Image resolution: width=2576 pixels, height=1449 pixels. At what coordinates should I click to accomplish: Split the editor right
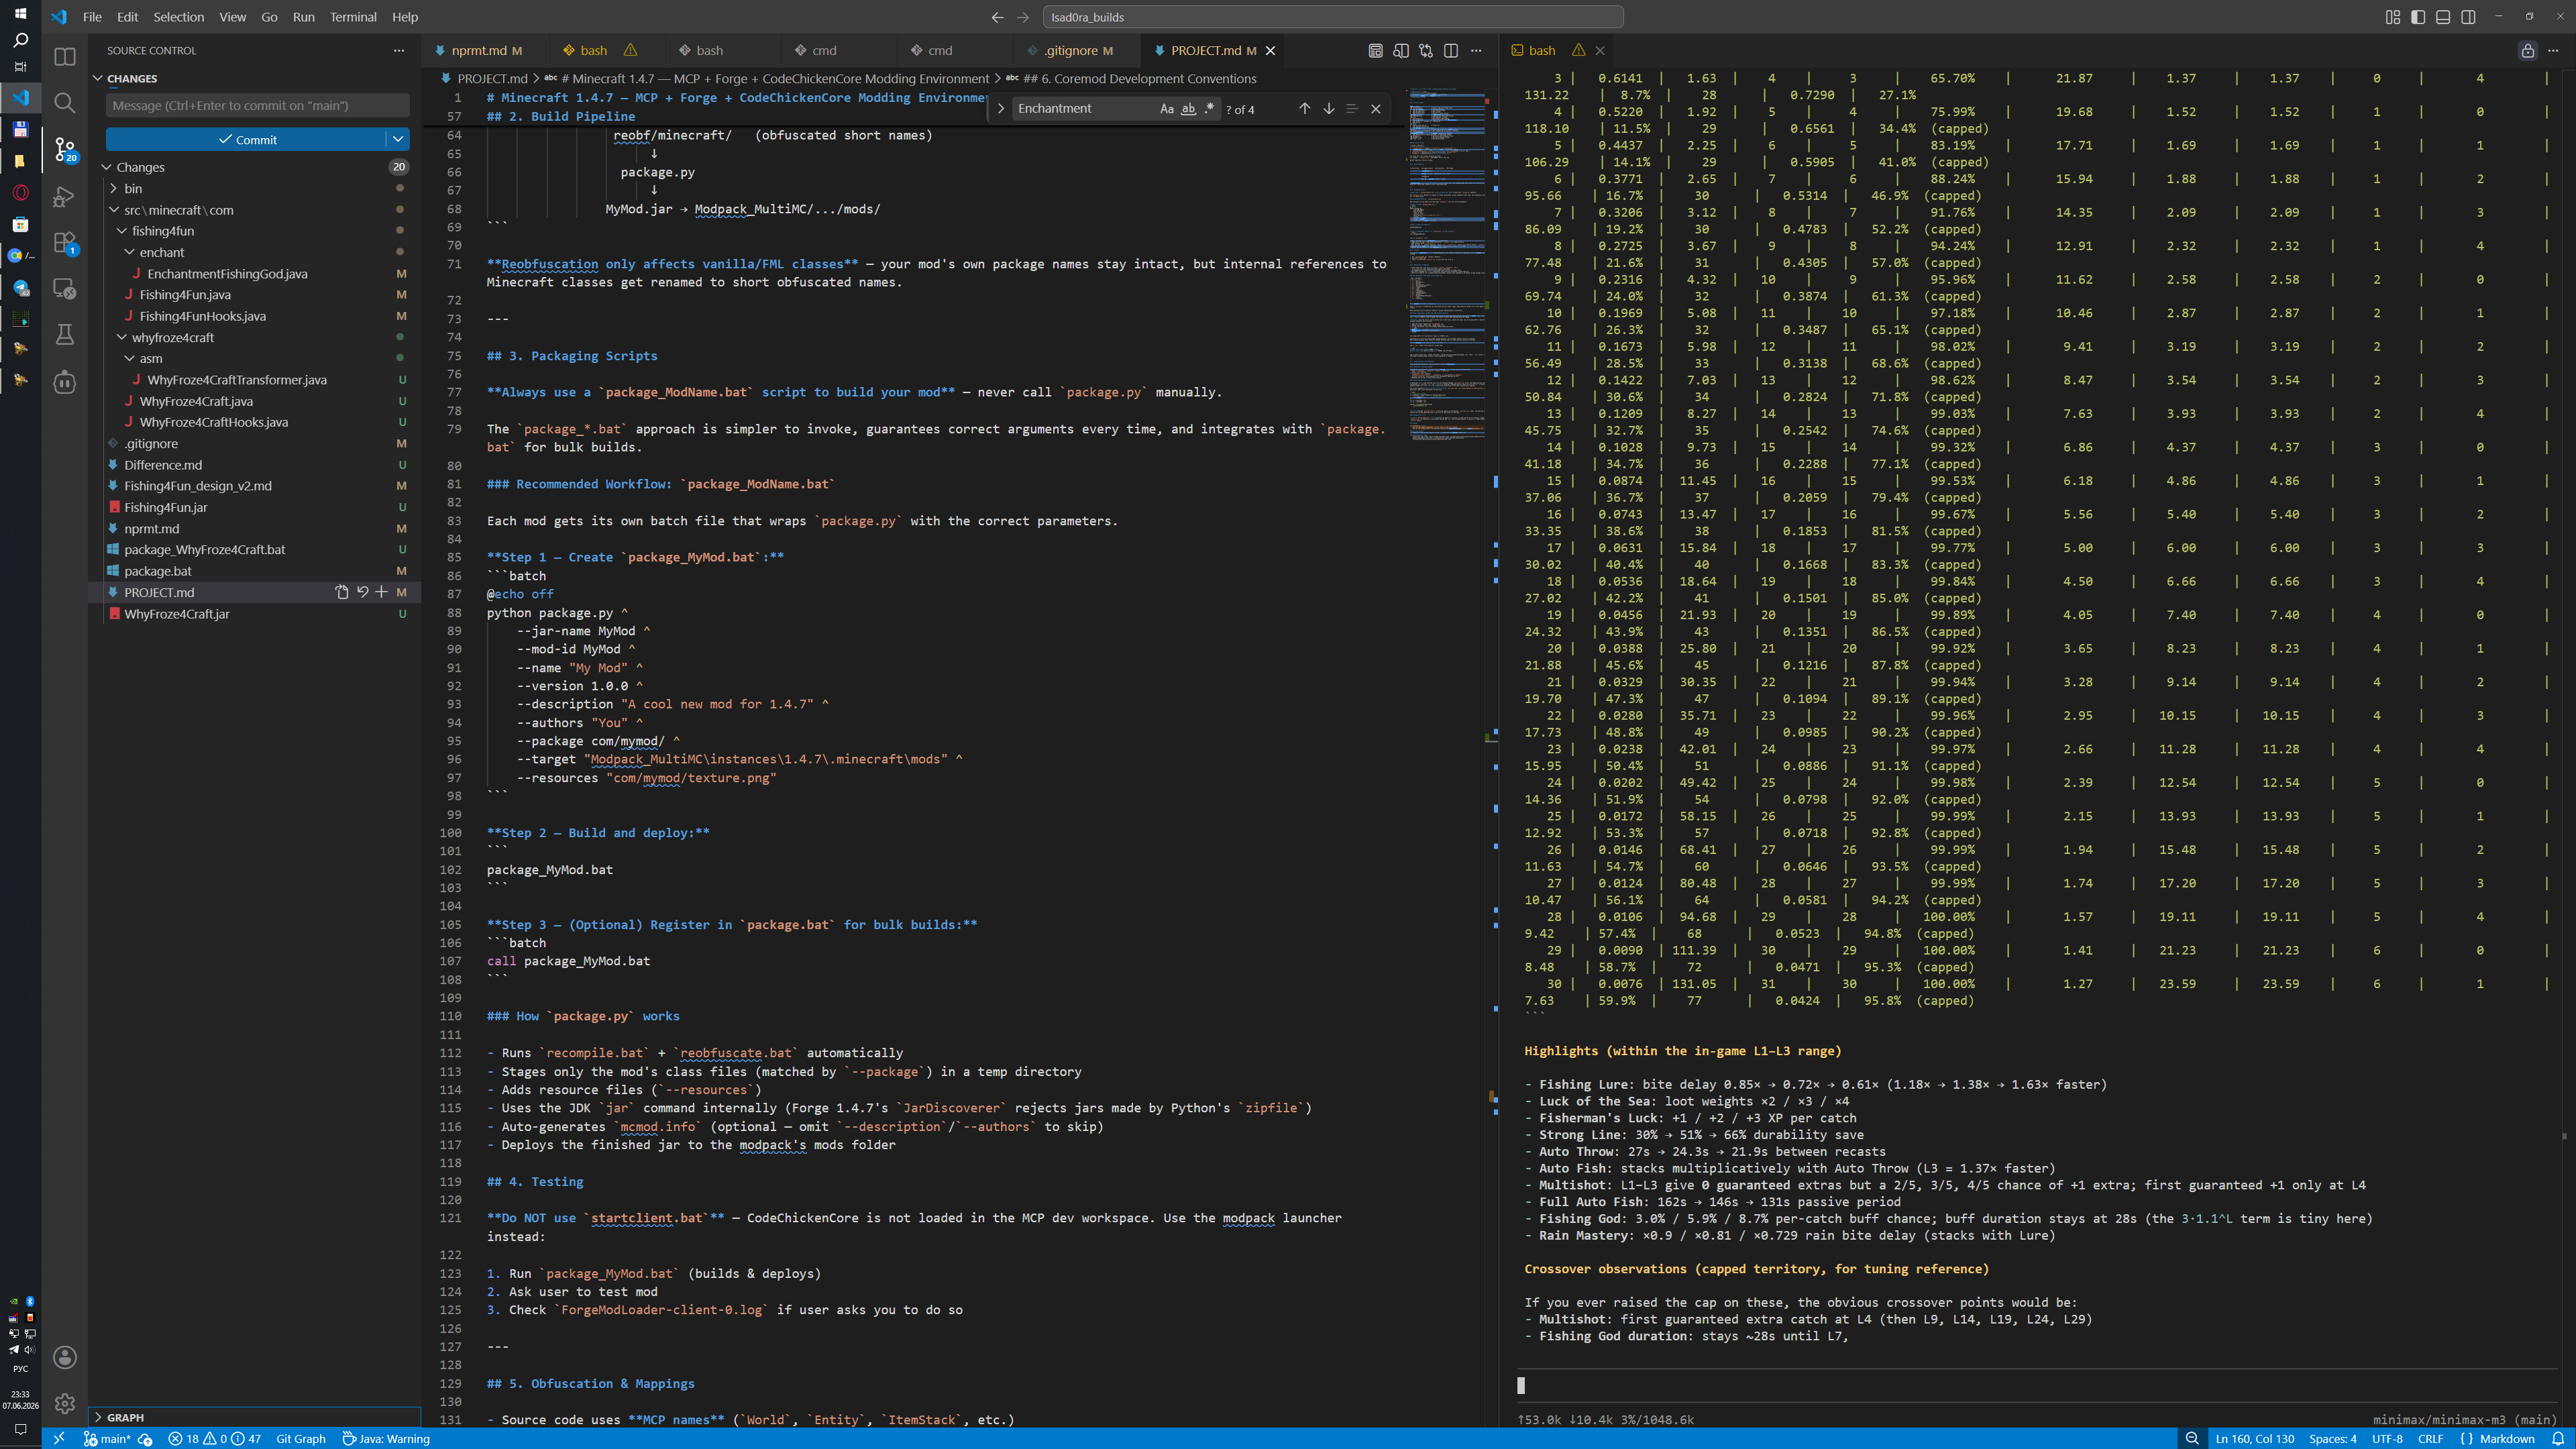click(x=1451, y=50)
